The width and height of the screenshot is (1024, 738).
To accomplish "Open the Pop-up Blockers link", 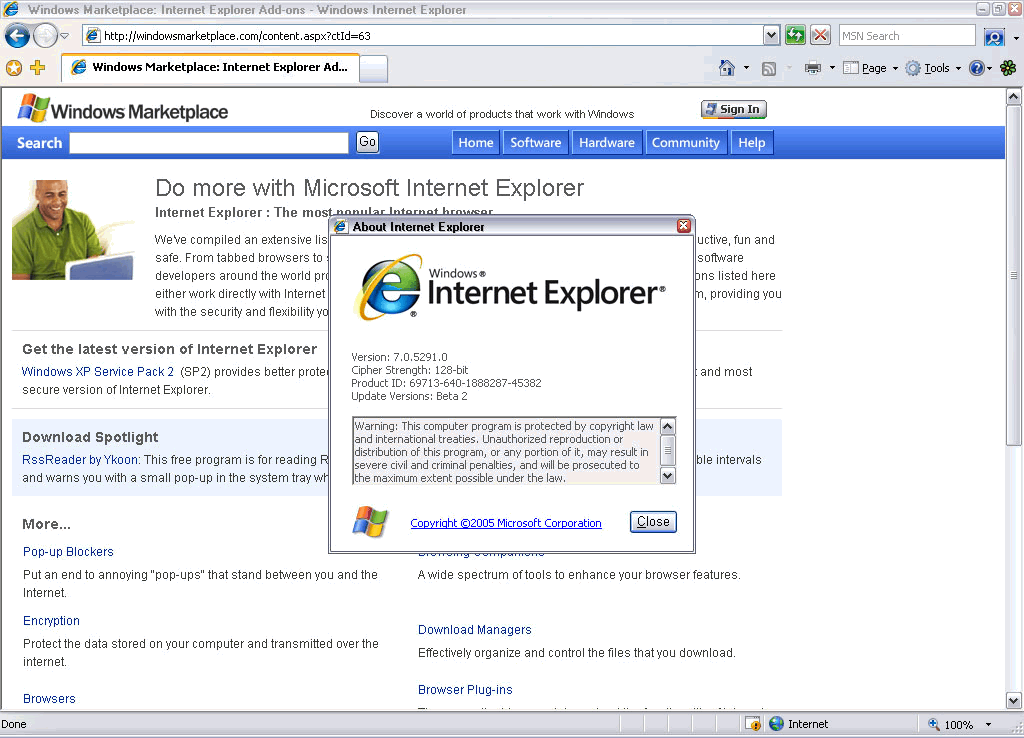I will point(68,552).
